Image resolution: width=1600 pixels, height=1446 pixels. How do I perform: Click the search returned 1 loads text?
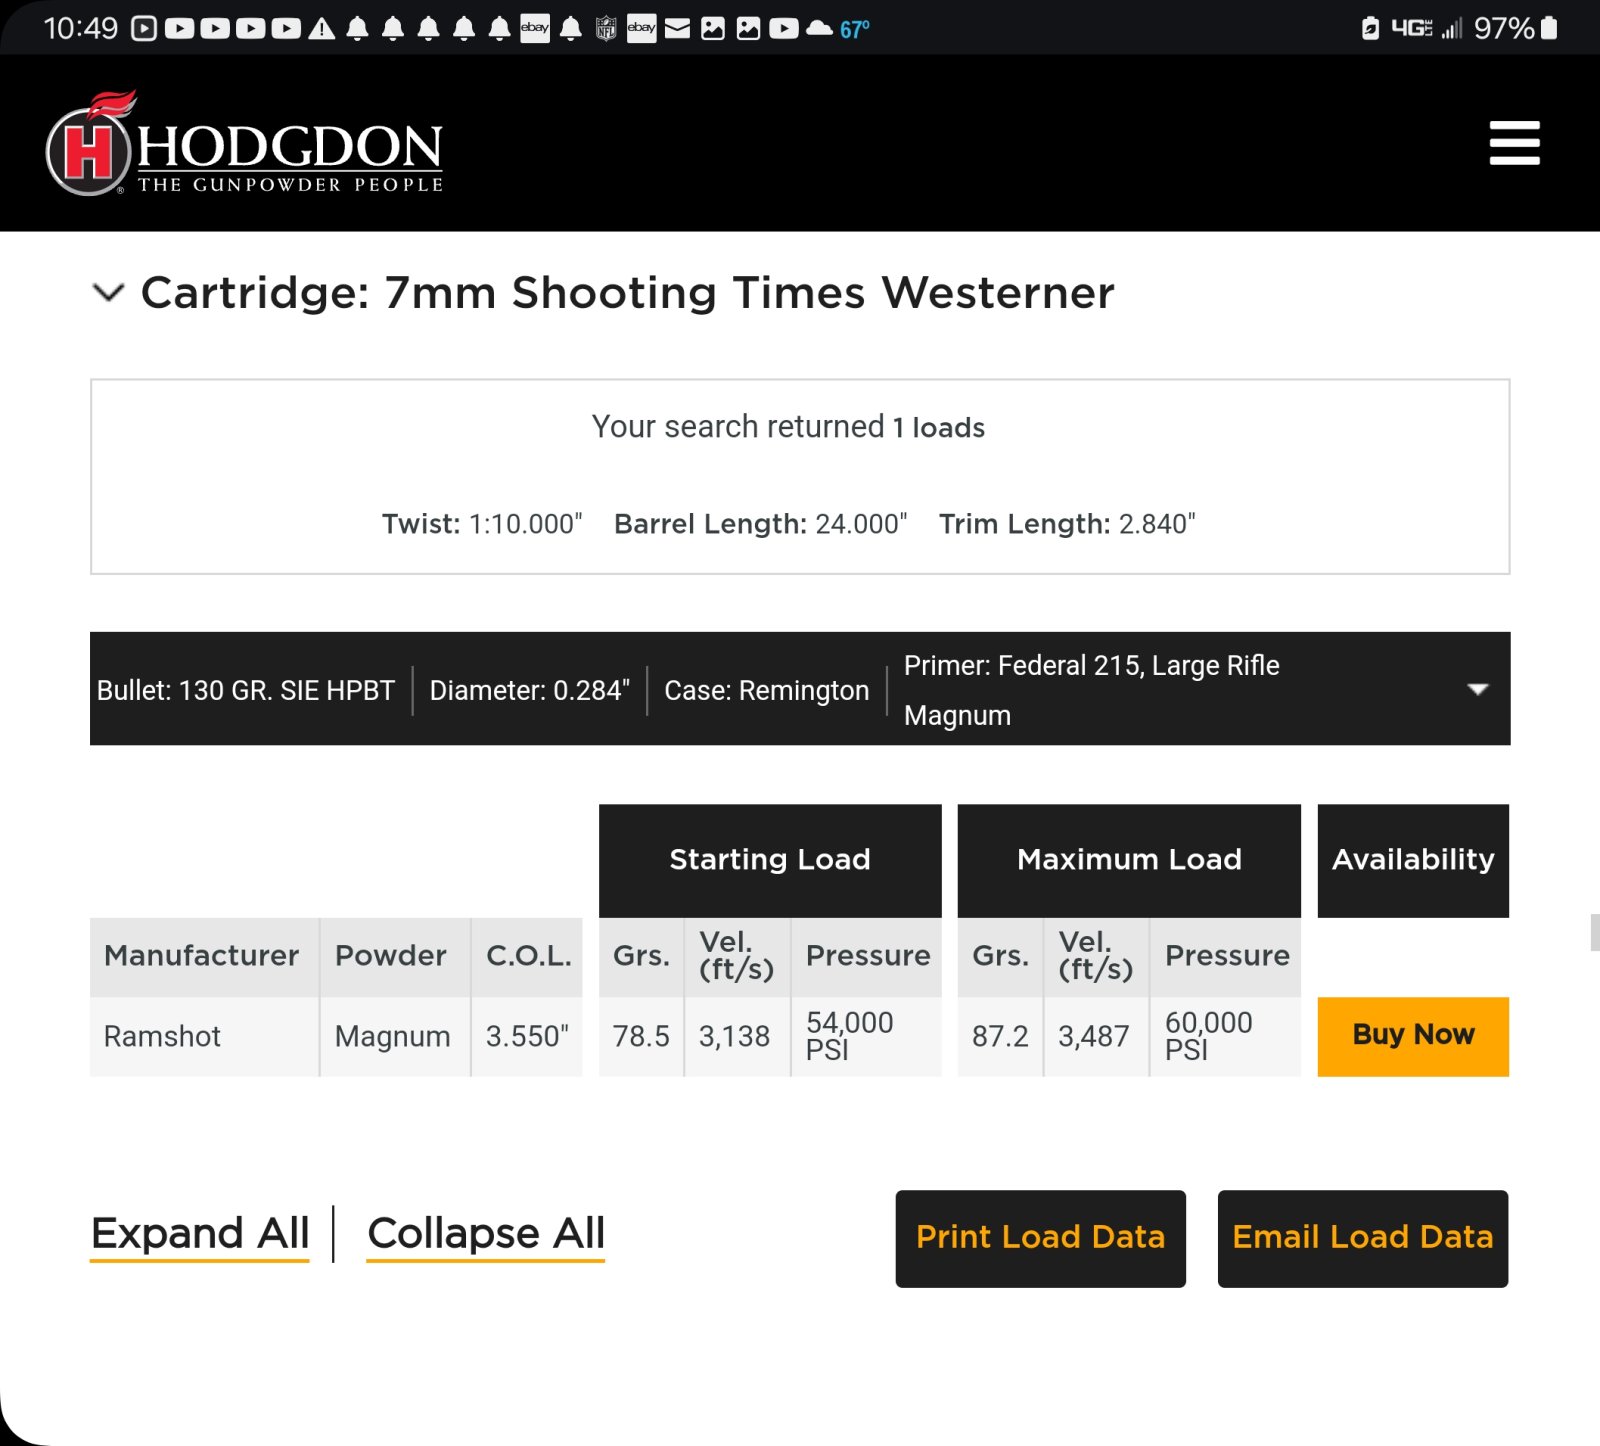788,427
